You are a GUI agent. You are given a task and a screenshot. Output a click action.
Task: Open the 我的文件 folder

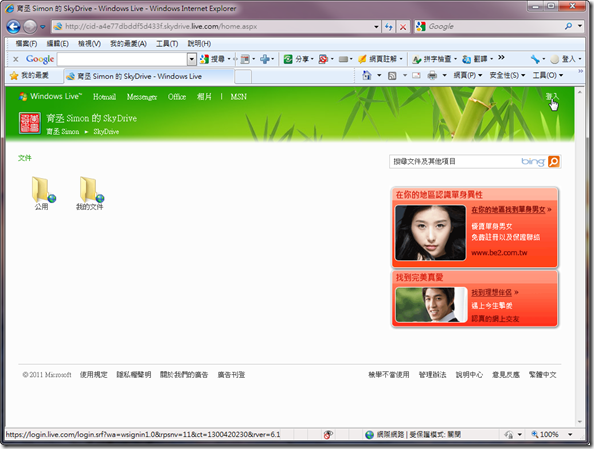[90, 193]
